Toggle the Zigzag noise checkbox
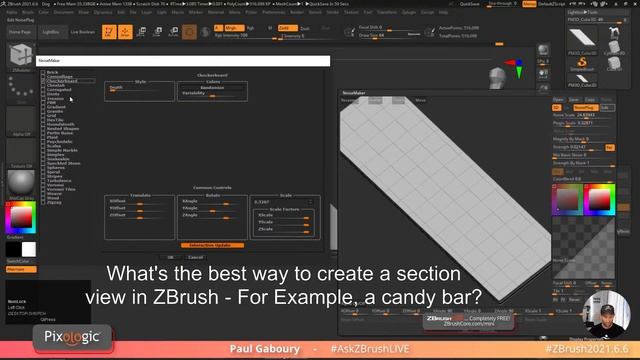 tap(43, 202)
